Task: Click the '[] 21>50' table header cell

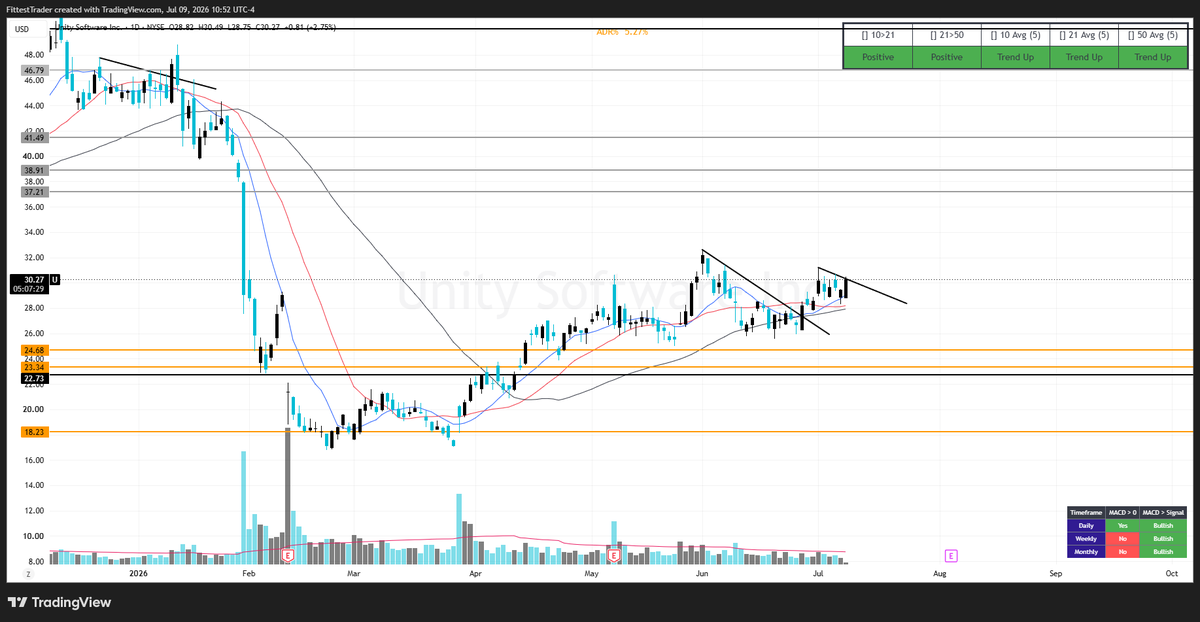Action: coord(947,35)
